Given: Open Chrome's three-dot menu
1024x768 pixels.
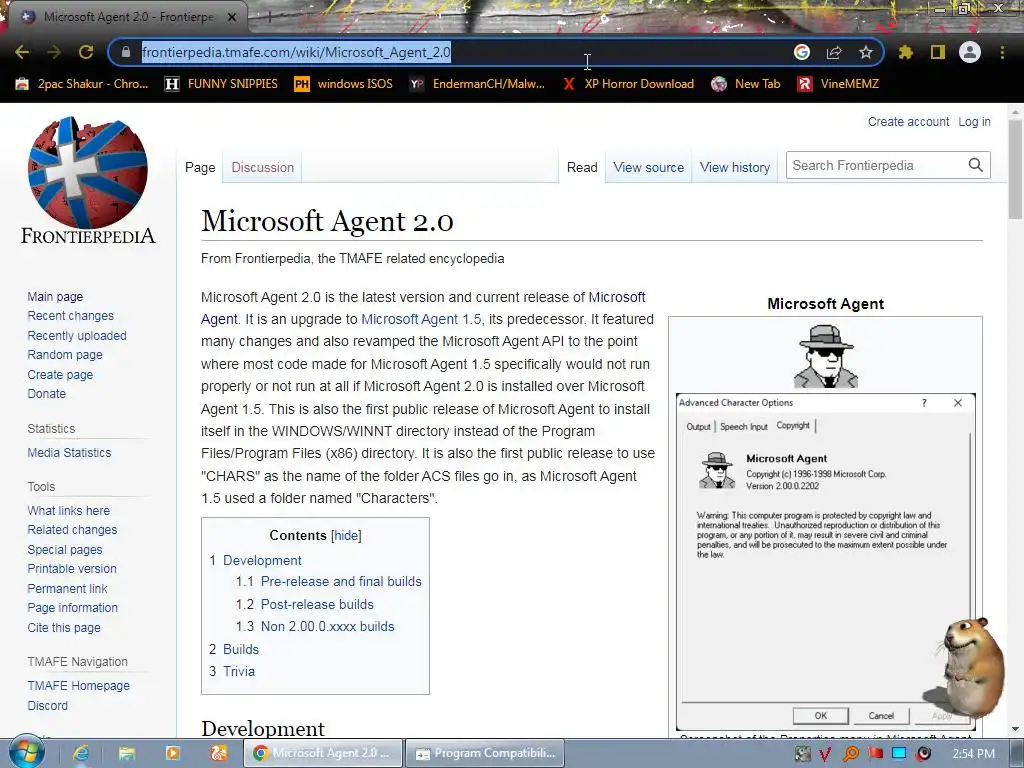Looking at the screenshot, I should click(1002, 52).
